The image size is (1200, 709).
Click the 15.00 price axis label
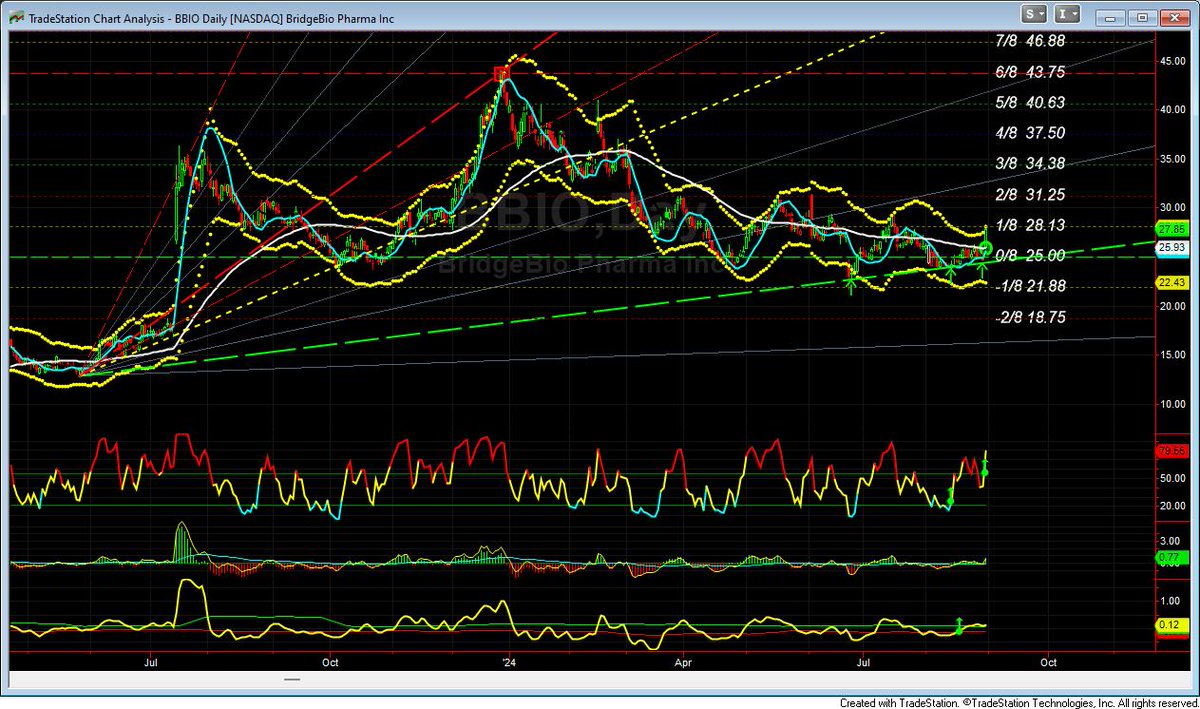pos(1172,355)
